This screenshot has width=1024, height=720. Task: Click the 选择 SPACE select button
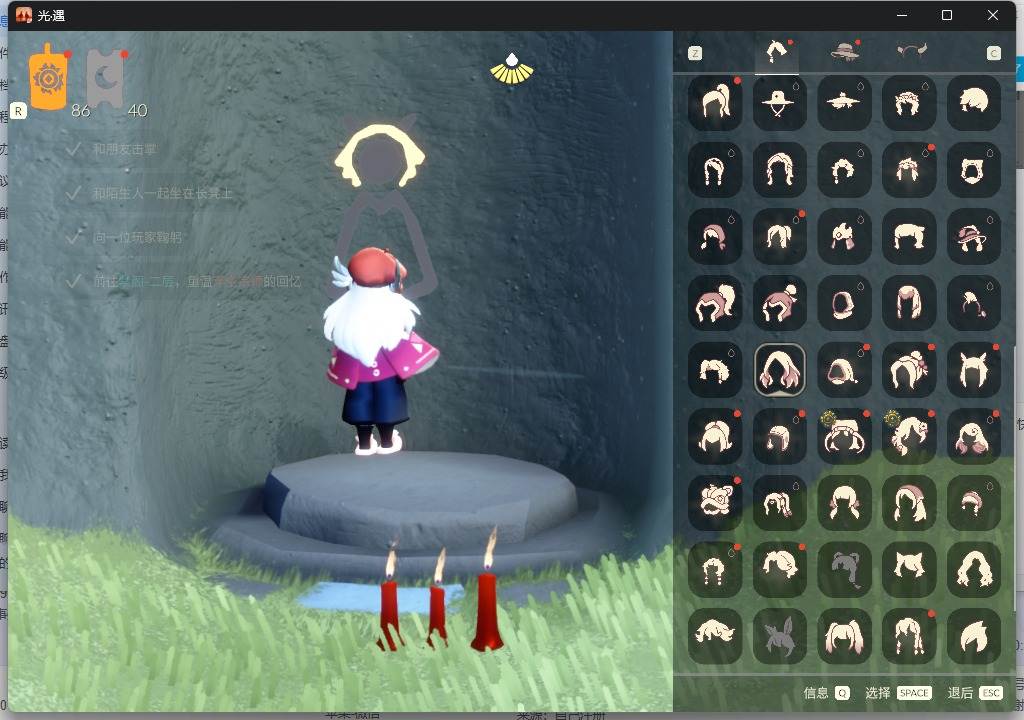tap(898, 693)
